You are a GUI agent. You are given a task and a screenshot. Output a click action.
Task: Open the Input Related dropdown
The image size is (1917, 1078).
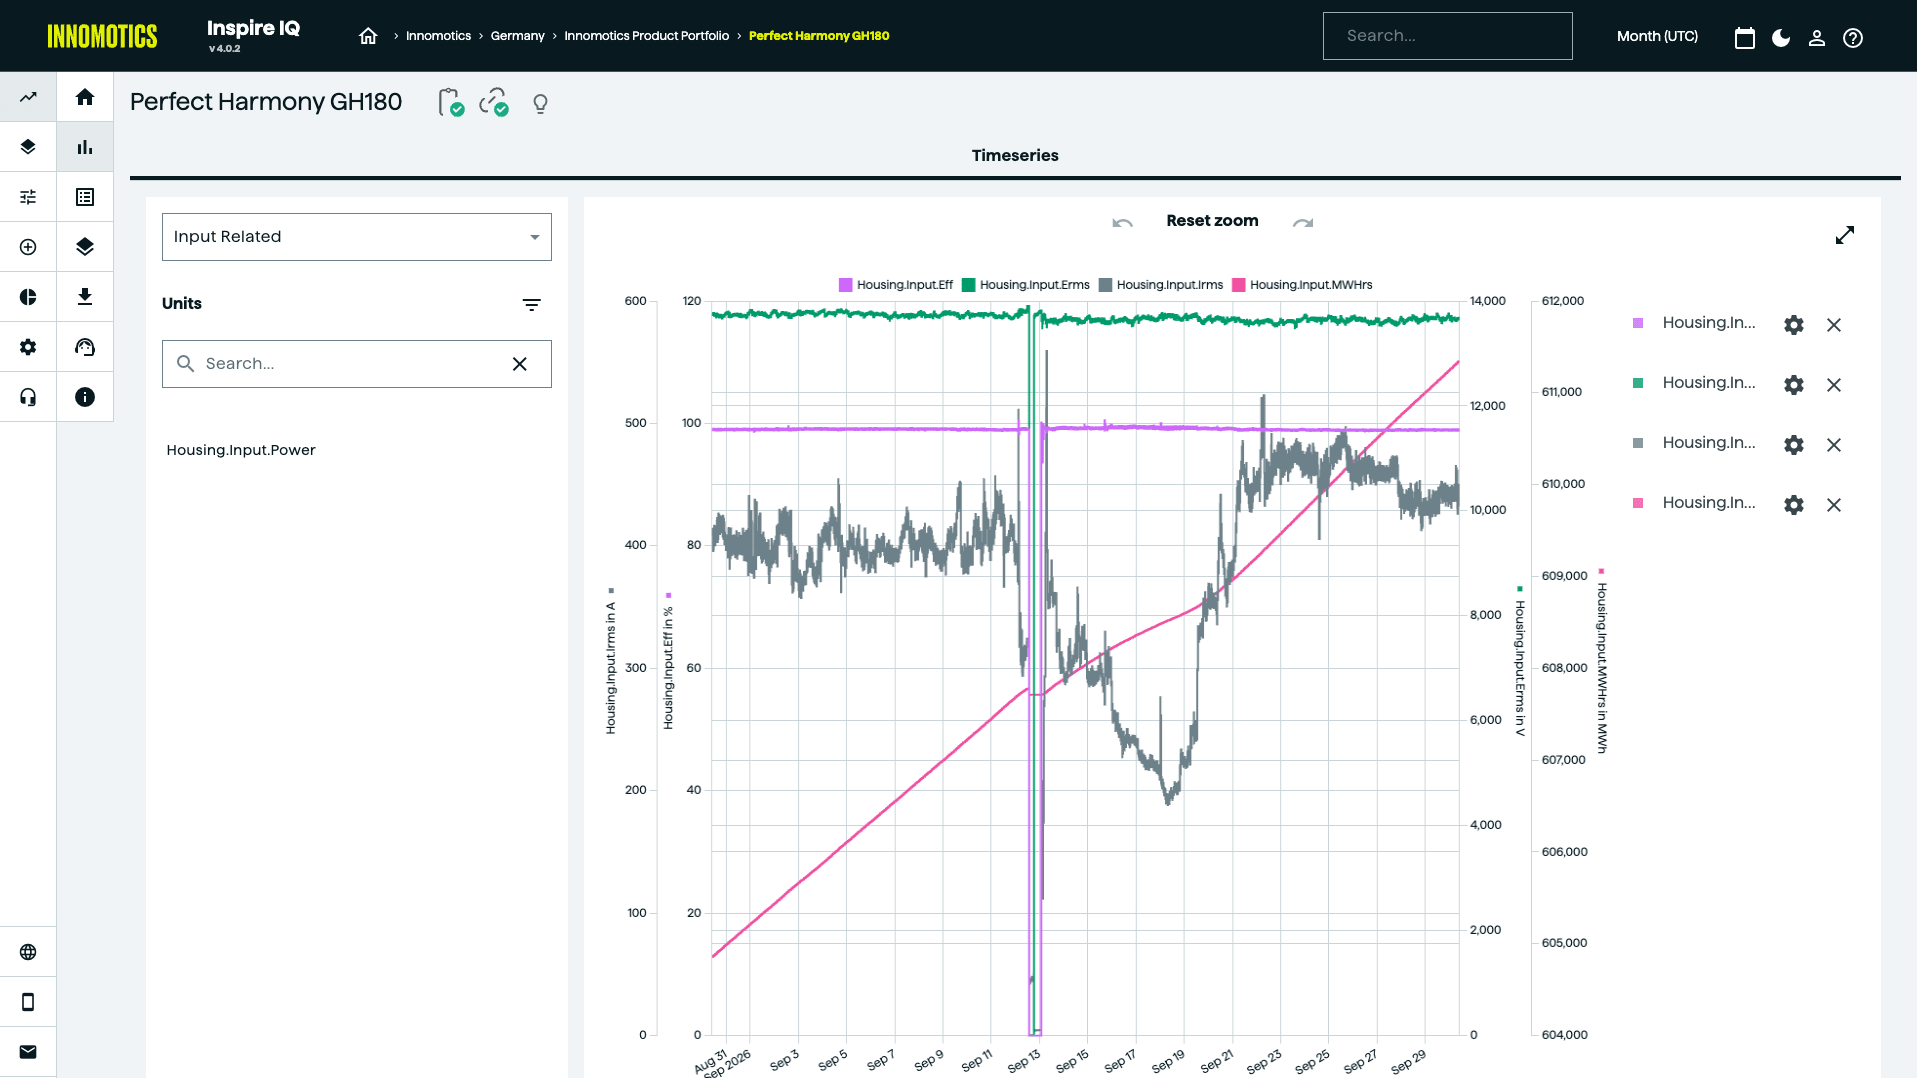(x=357, y=237)
